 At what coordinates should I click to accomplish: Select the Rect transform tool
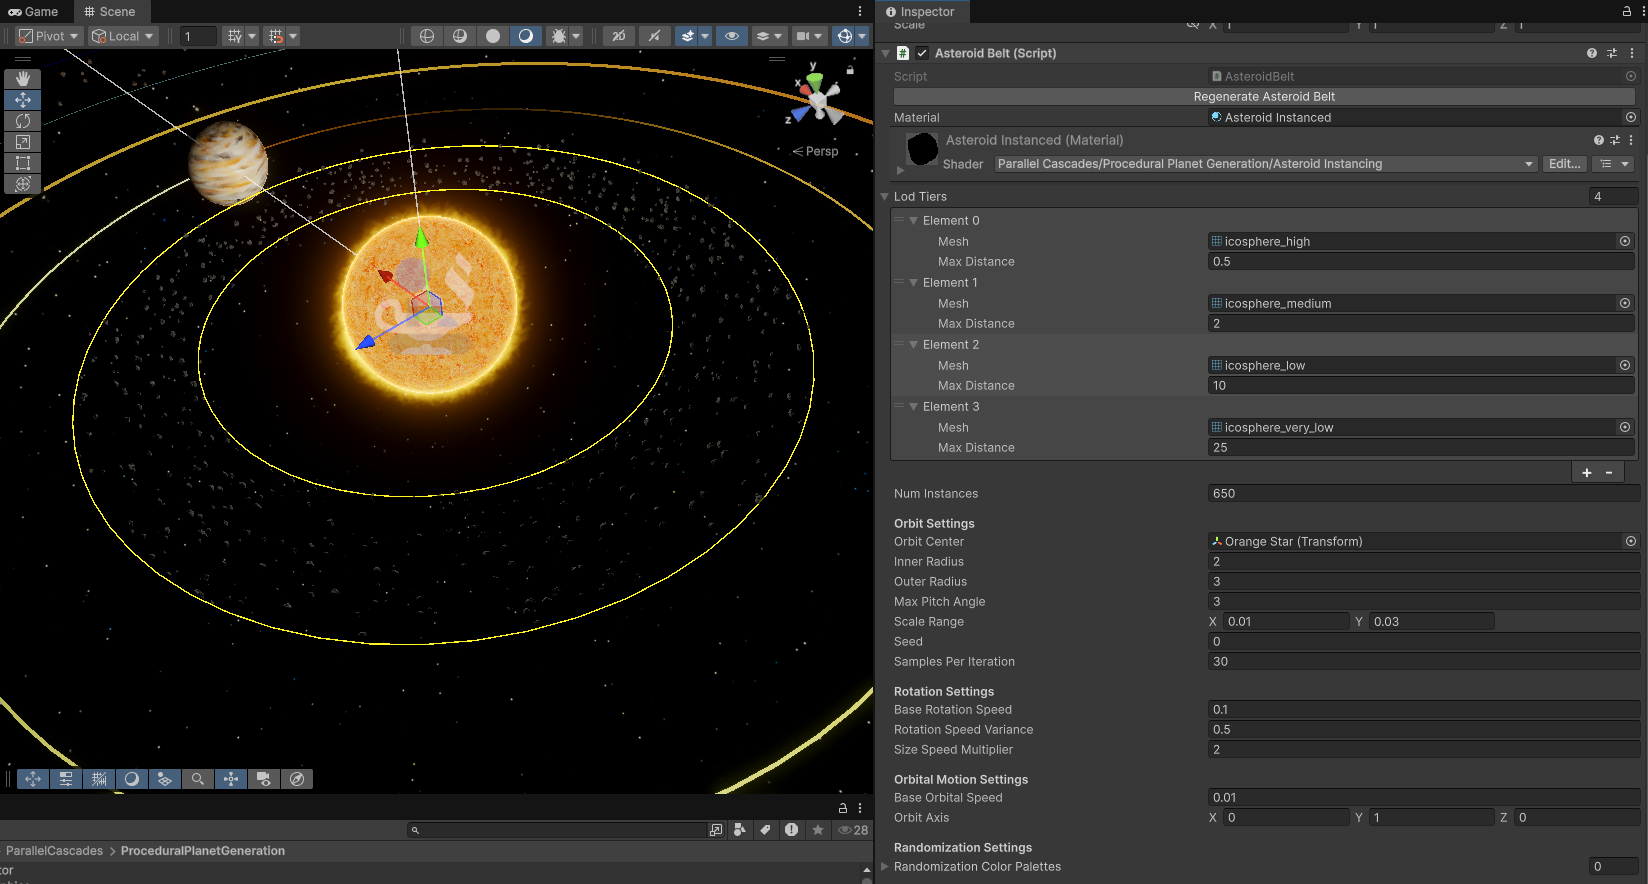[23, 162]
